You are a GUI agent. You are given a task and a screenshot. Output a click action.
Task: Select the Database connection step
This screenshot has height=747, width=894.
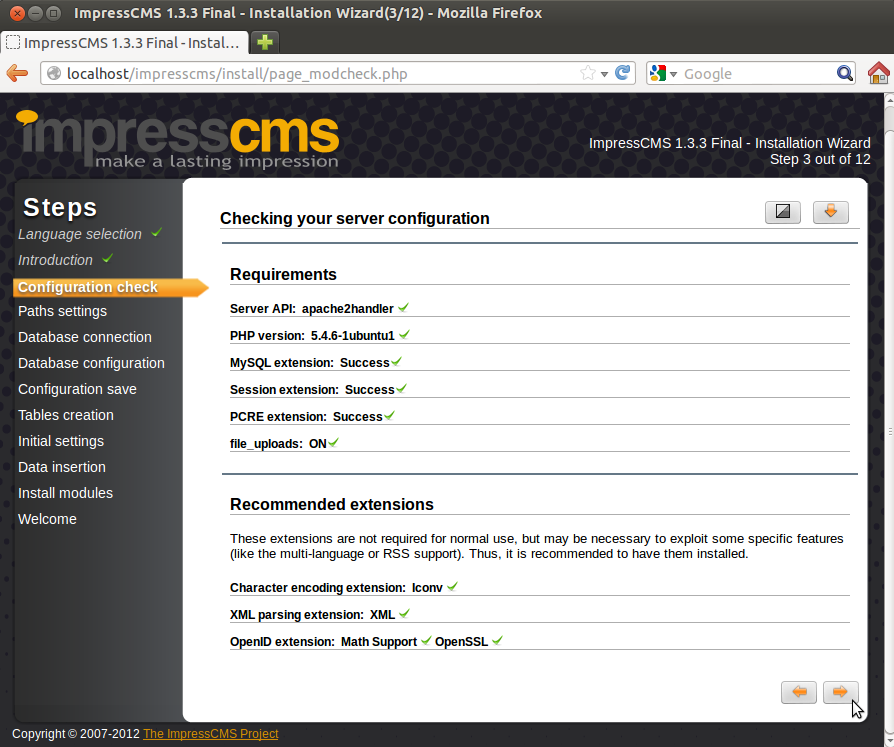85,337
